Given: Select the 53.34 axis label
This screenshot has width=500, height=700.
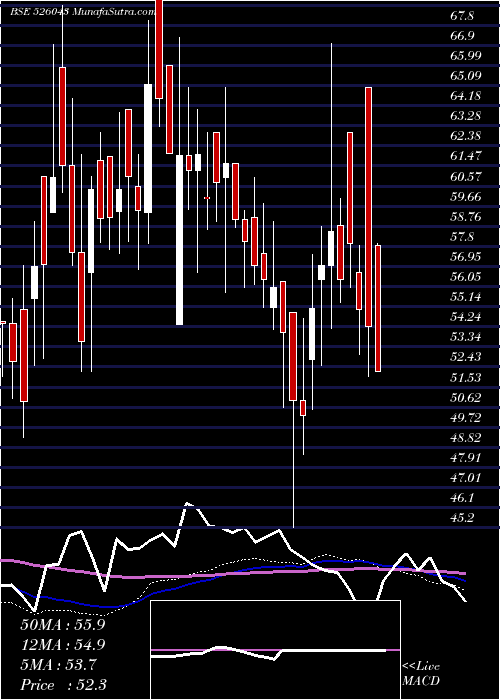Looking at the screenshot, I should click(466, 337).
